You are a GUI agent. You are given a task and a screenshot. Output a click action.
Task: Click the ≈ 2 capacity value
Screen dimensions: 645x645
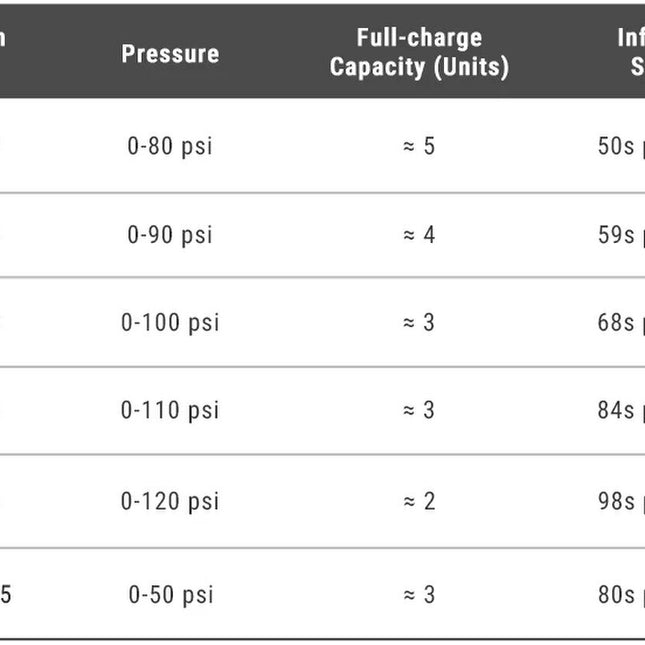point(419,501)
